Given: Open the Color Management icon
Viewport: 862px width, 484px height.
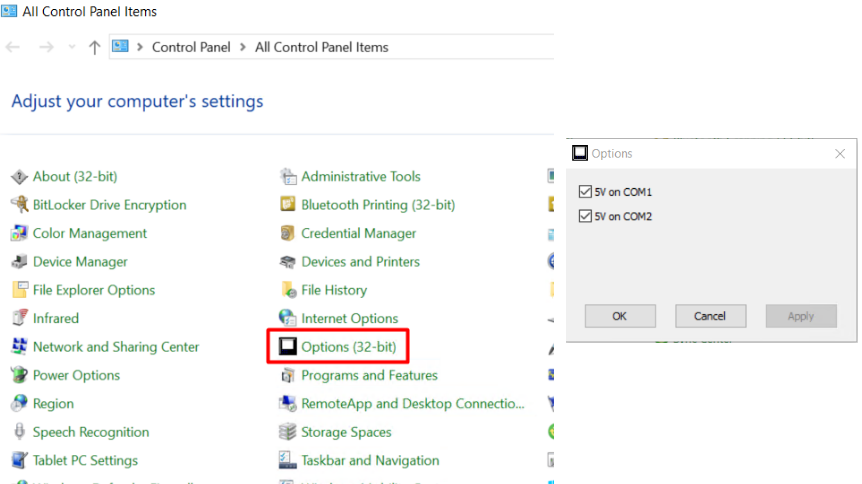Looking at the screenshot, I should [x=18, y=233].
